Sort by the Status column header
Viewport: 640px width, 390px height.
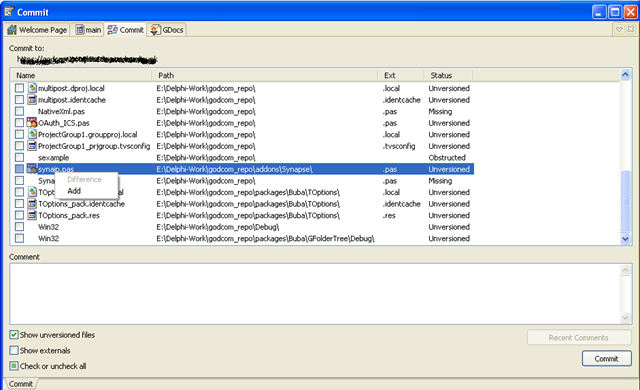click(448, 75)
